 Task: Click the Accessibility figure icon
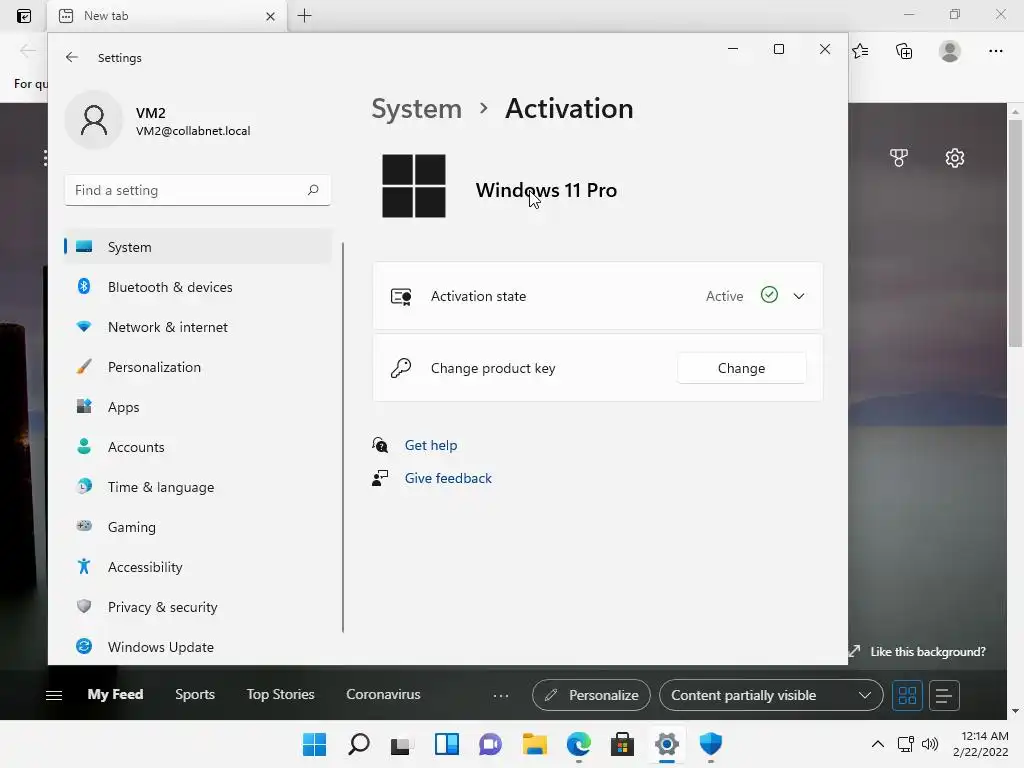[84, 566]
